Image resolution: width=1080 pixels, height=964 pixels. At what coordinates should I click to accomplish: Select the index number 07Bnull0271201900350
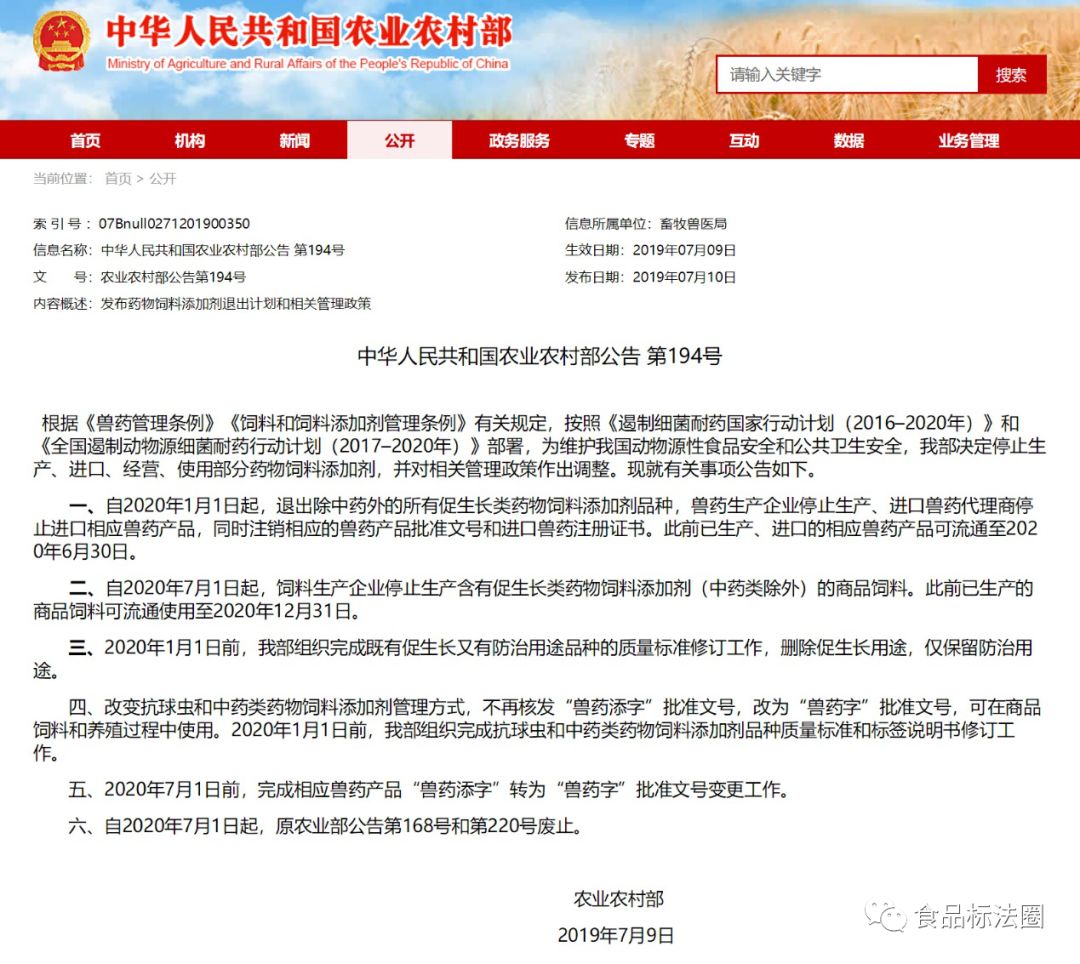point(174,223)
